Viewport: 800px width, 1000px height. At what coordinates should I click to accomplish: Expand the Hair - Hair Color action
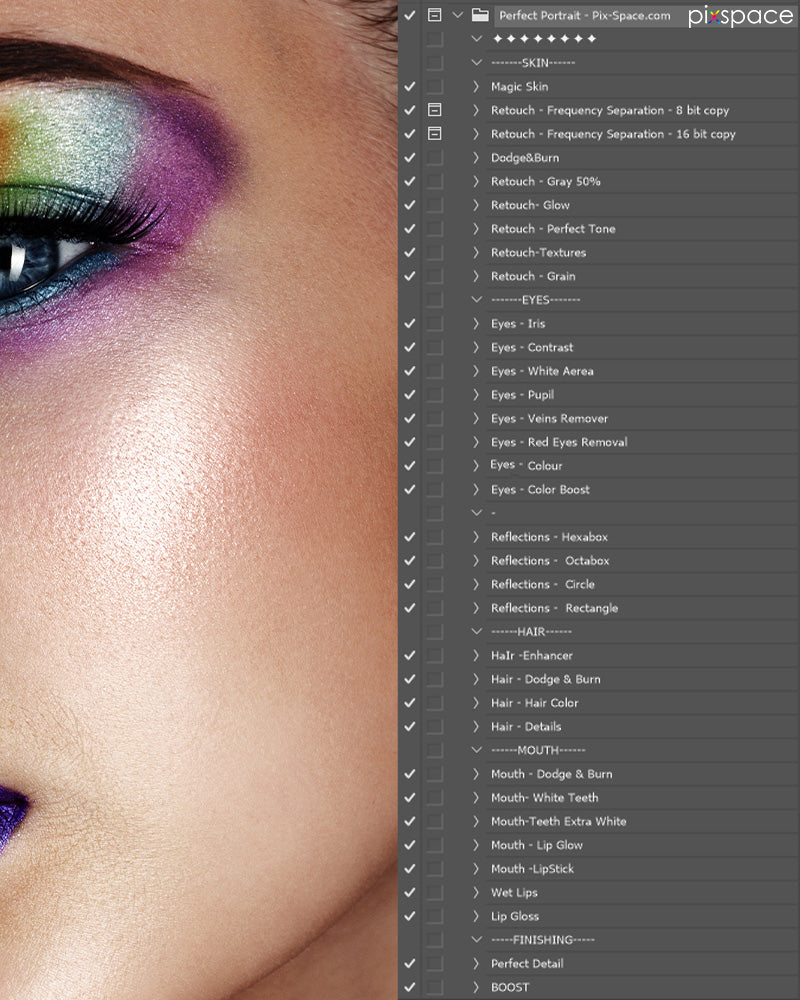coord(476,703)
